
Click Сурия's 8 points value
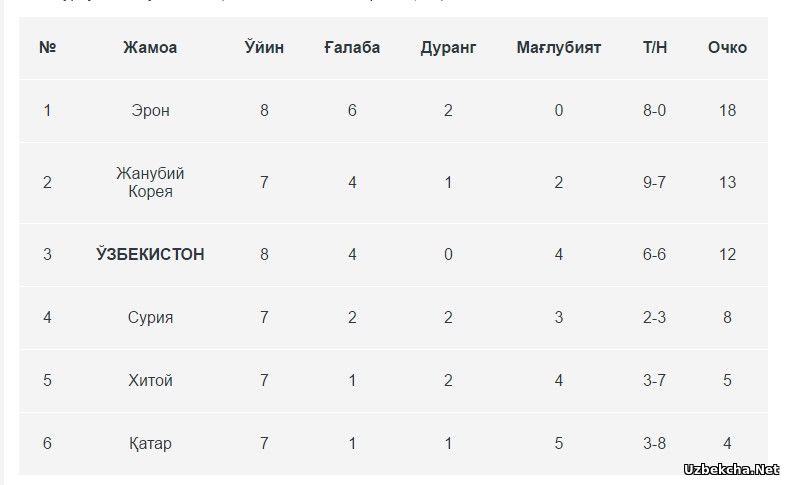click(727, 317)
